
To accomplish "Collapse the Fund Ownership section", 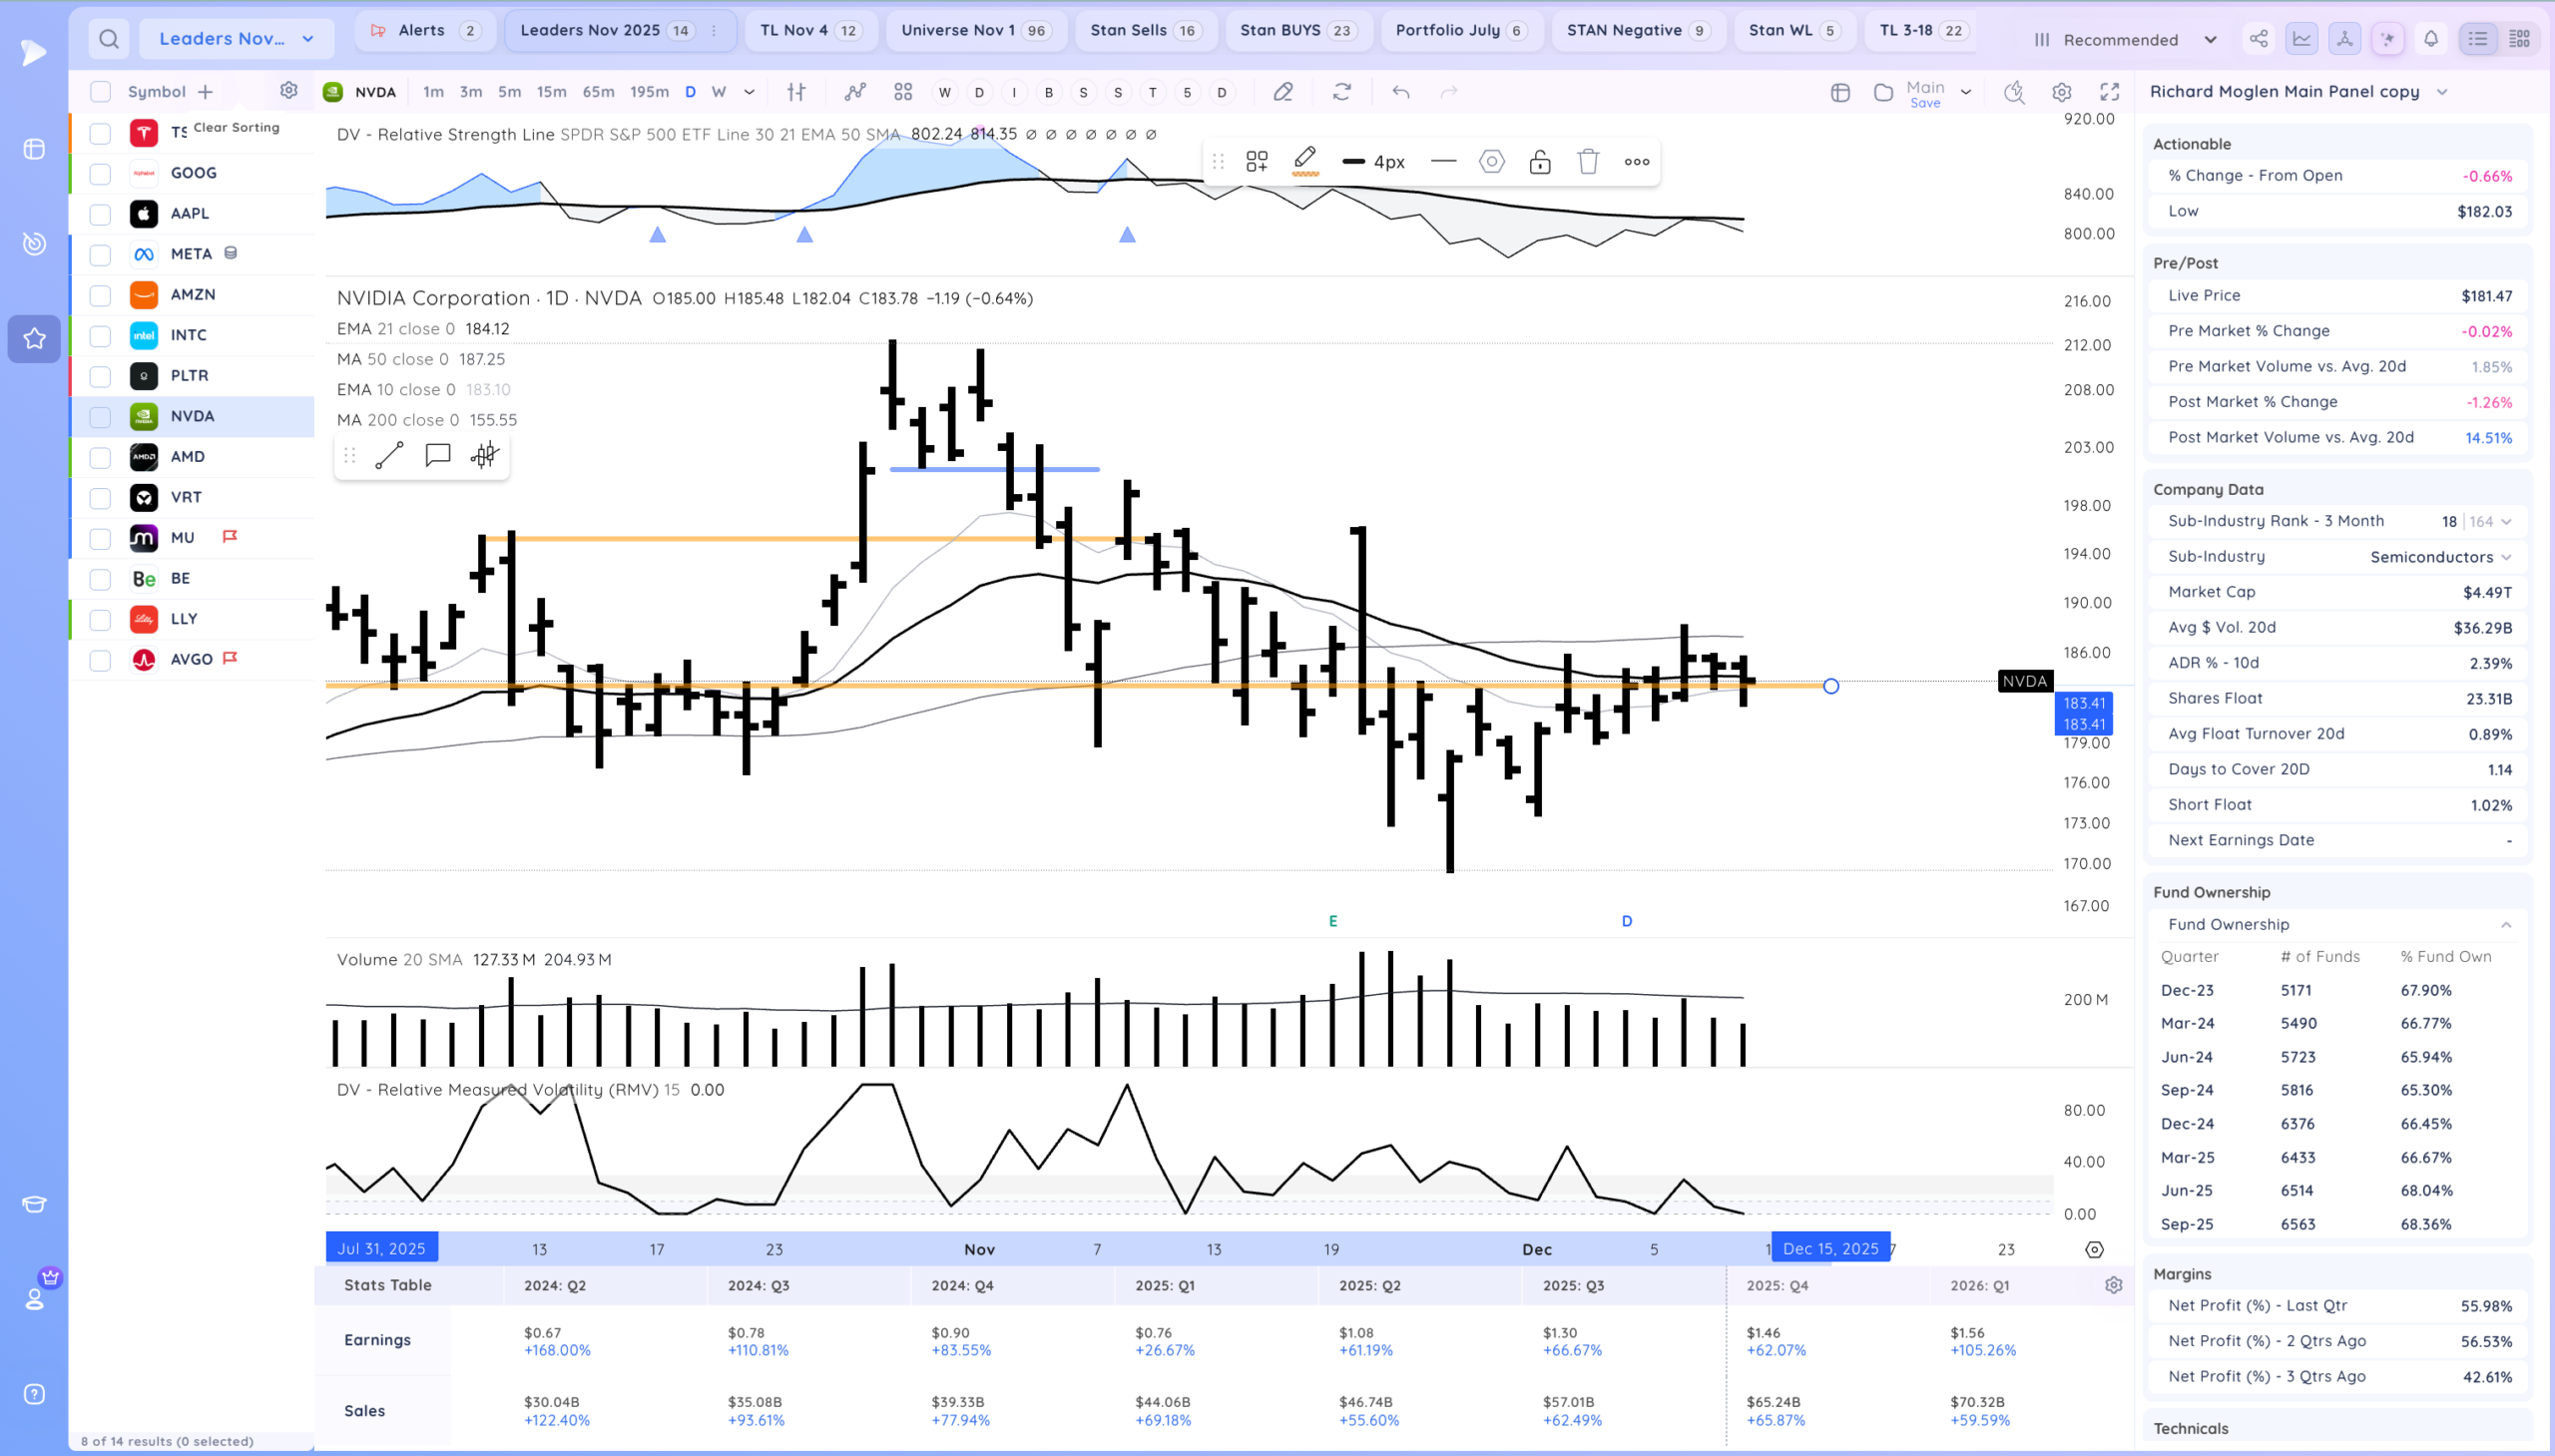I will click(x=2506, y=925).
